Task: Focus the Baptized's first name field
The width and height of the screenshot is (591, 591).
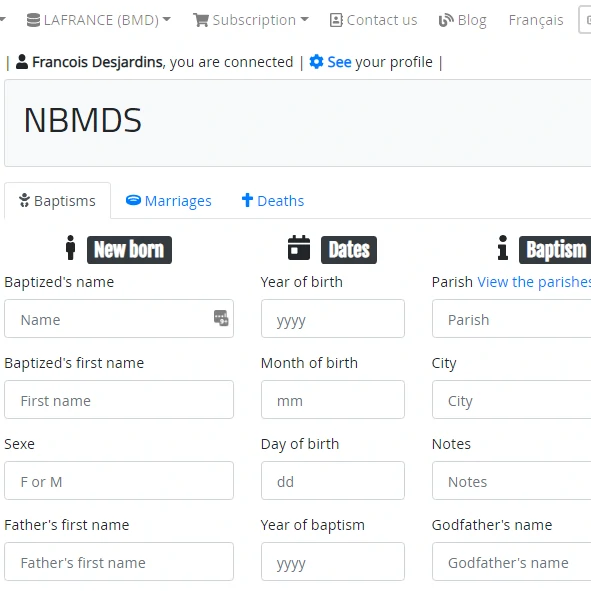Action: (x=119, y=400)
